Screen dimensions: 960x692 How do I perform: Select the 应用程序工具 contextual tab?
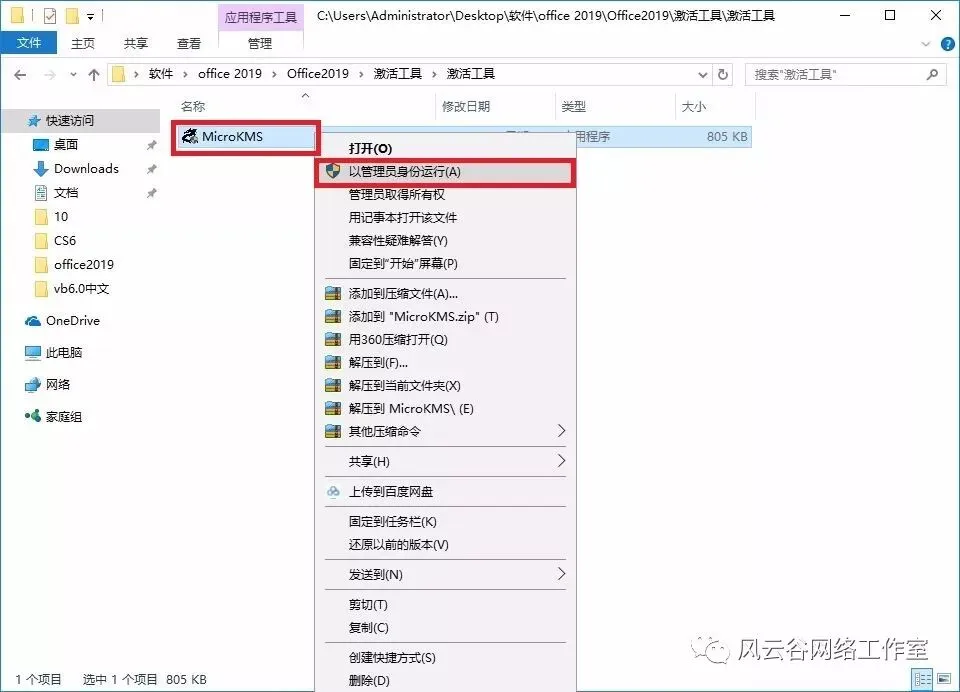click(x=260, y=17)
